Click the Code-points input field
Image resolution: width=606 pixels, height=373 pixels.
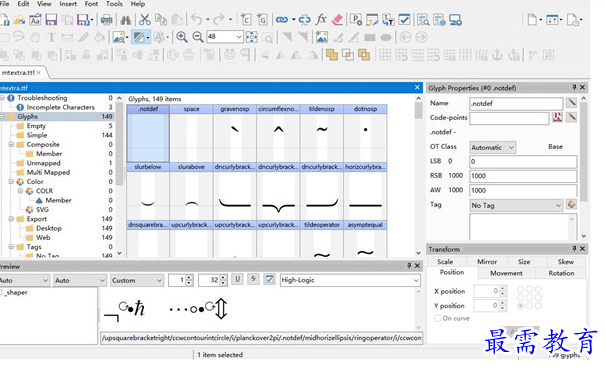pyautogui.click(x=509, y=118)
